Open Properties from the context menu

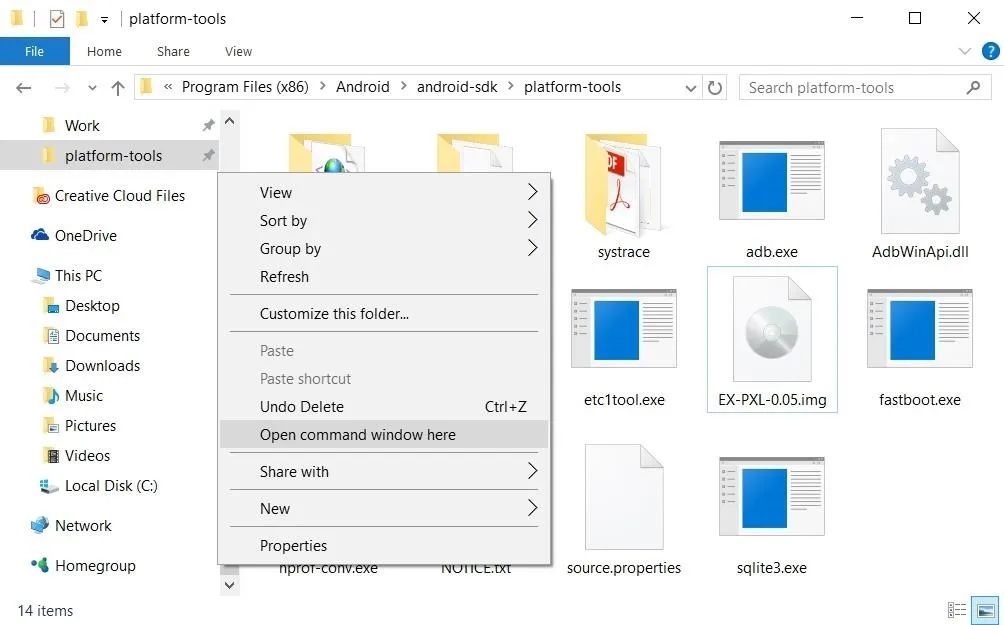[x=384, y=546]
